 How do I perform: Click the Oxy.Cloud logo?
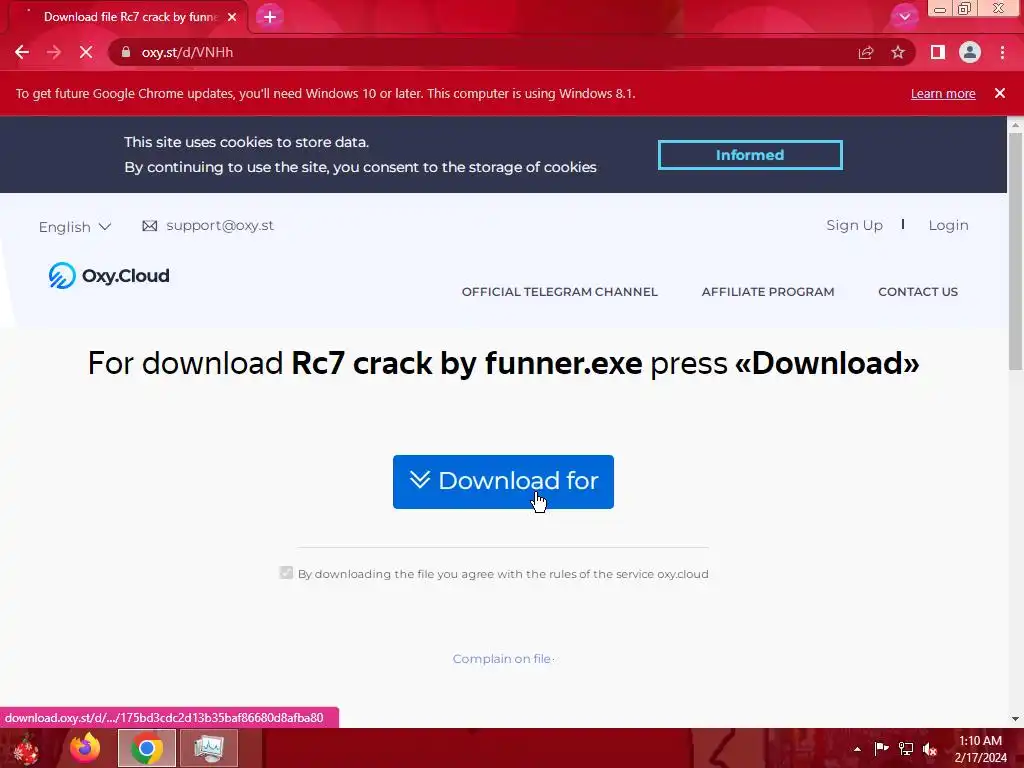click(x=109, y=276)
